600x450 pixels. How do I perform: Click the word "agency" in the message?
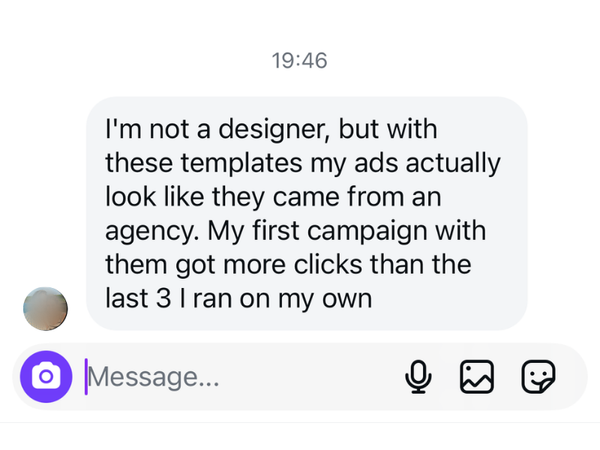click(x=150, y=230)
